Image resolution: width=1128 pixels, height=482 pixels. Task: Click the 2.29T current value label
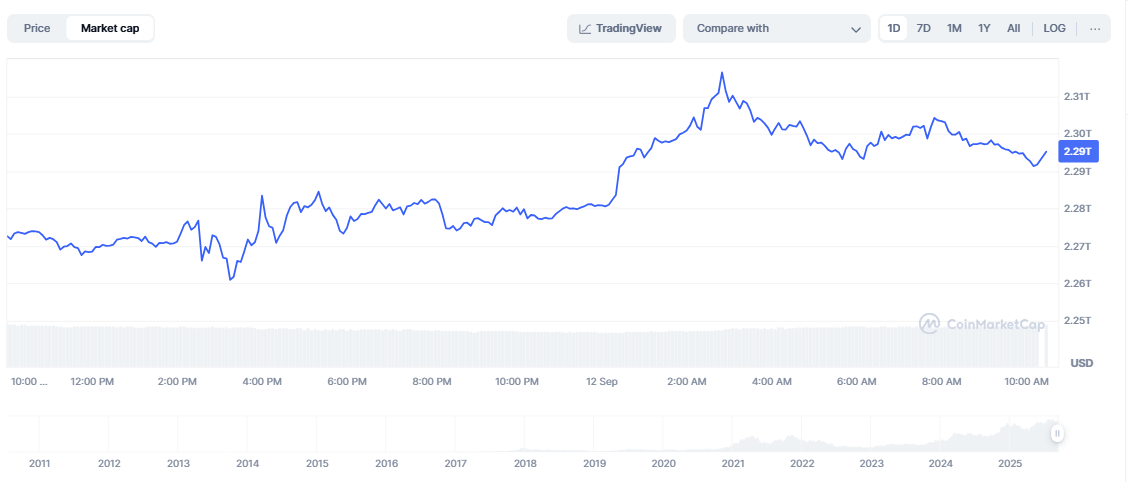(x=1079, y=152)
